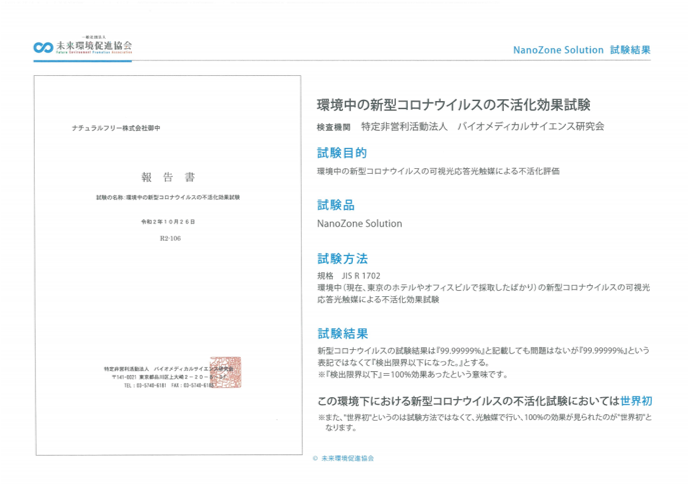Click the footnote starting ※また、"世界初"というのは

[484, 422]
